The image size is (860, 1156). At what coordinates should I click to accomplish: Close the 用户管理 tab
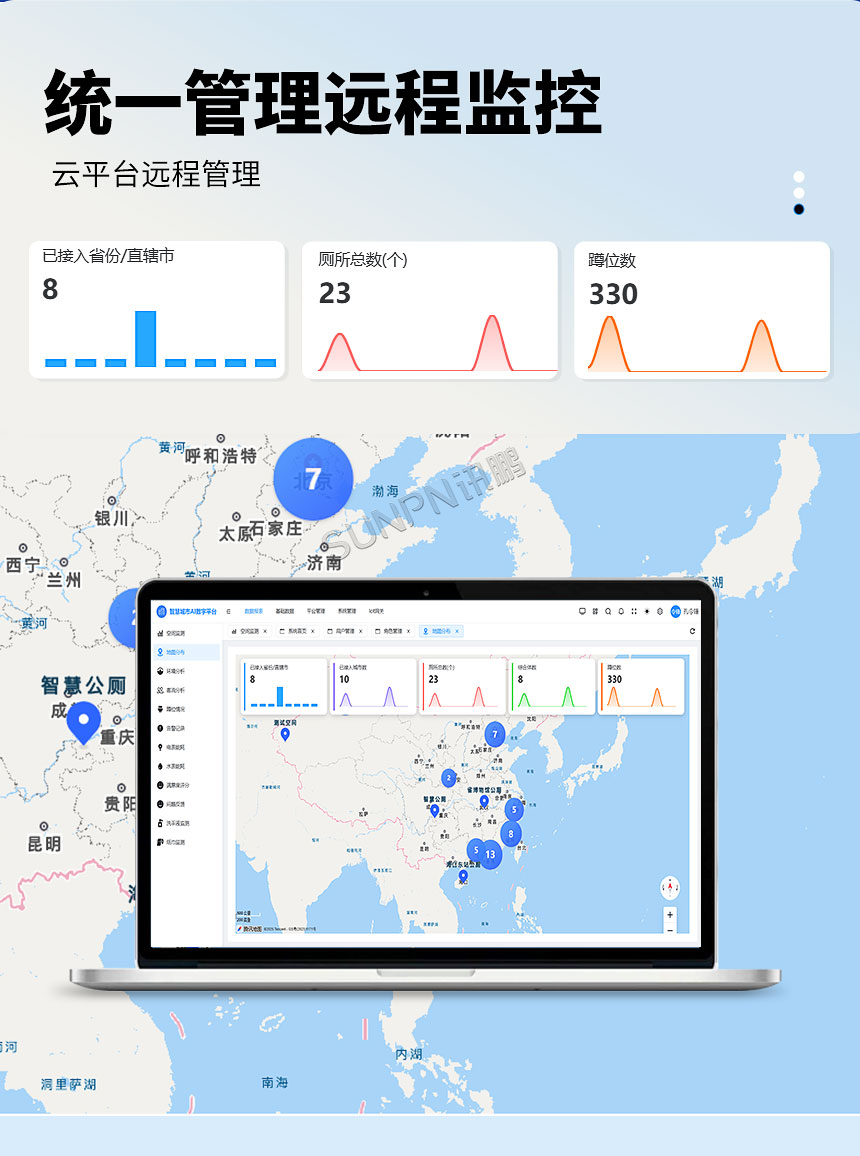click(361, 632)
